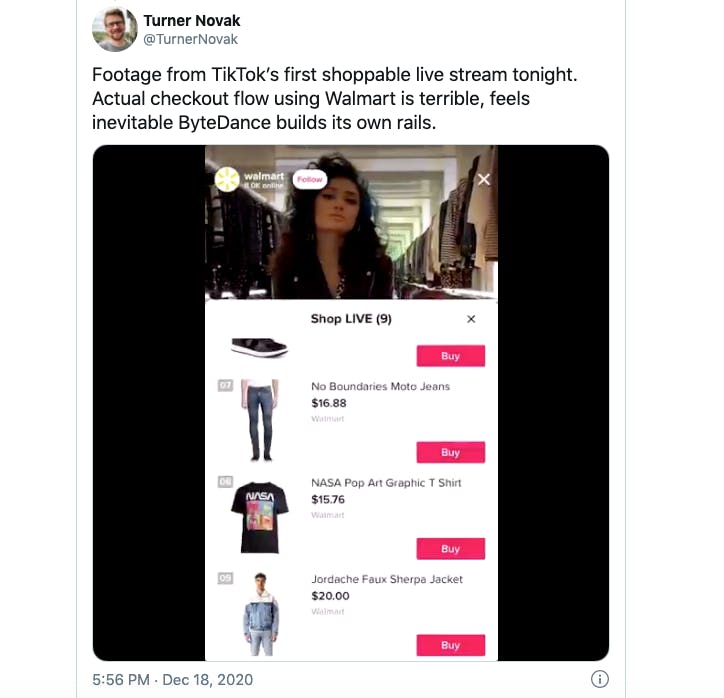Image resolution: width=724 pixels, height=698 pixels.
Task: Buy the No Boundaries Moto Jeans
Action: coord(451,452)
